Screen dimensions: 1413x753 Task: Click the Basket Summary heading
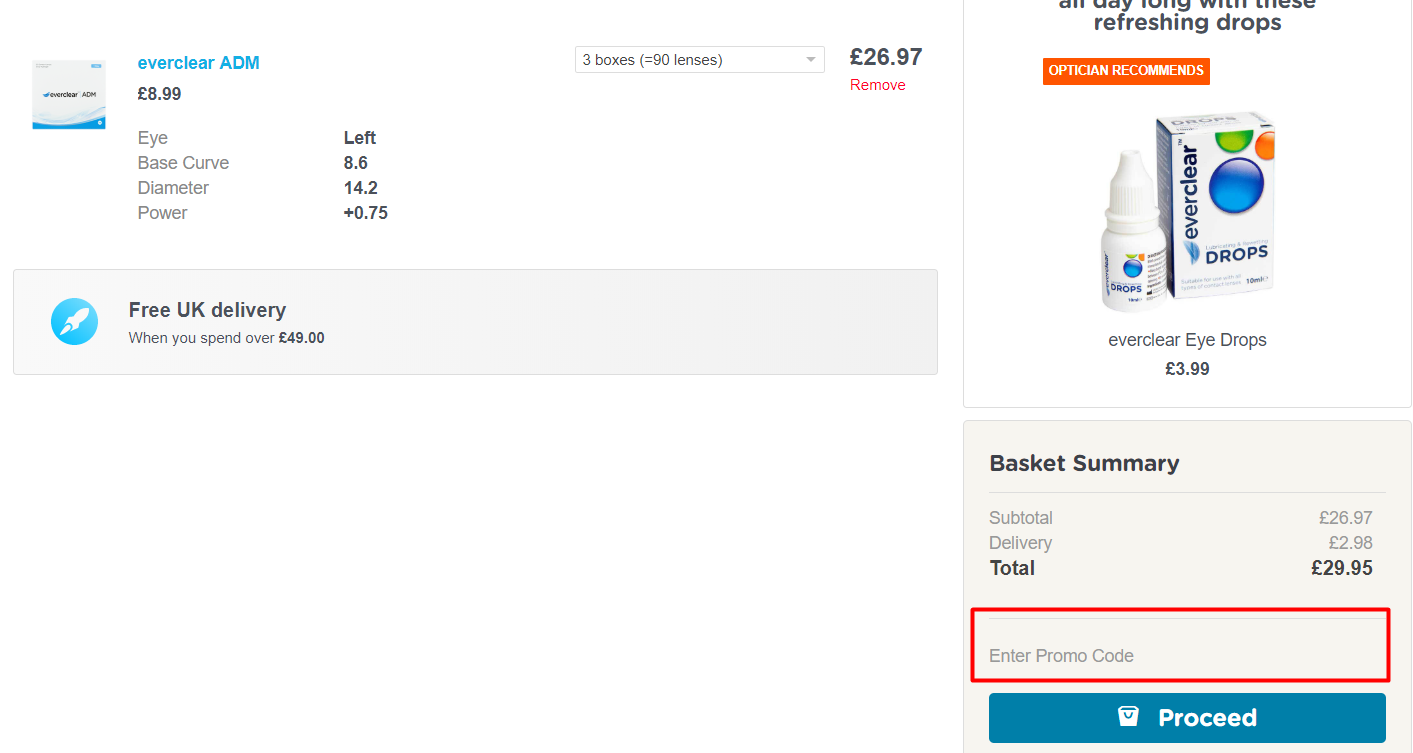(1084, 463)
